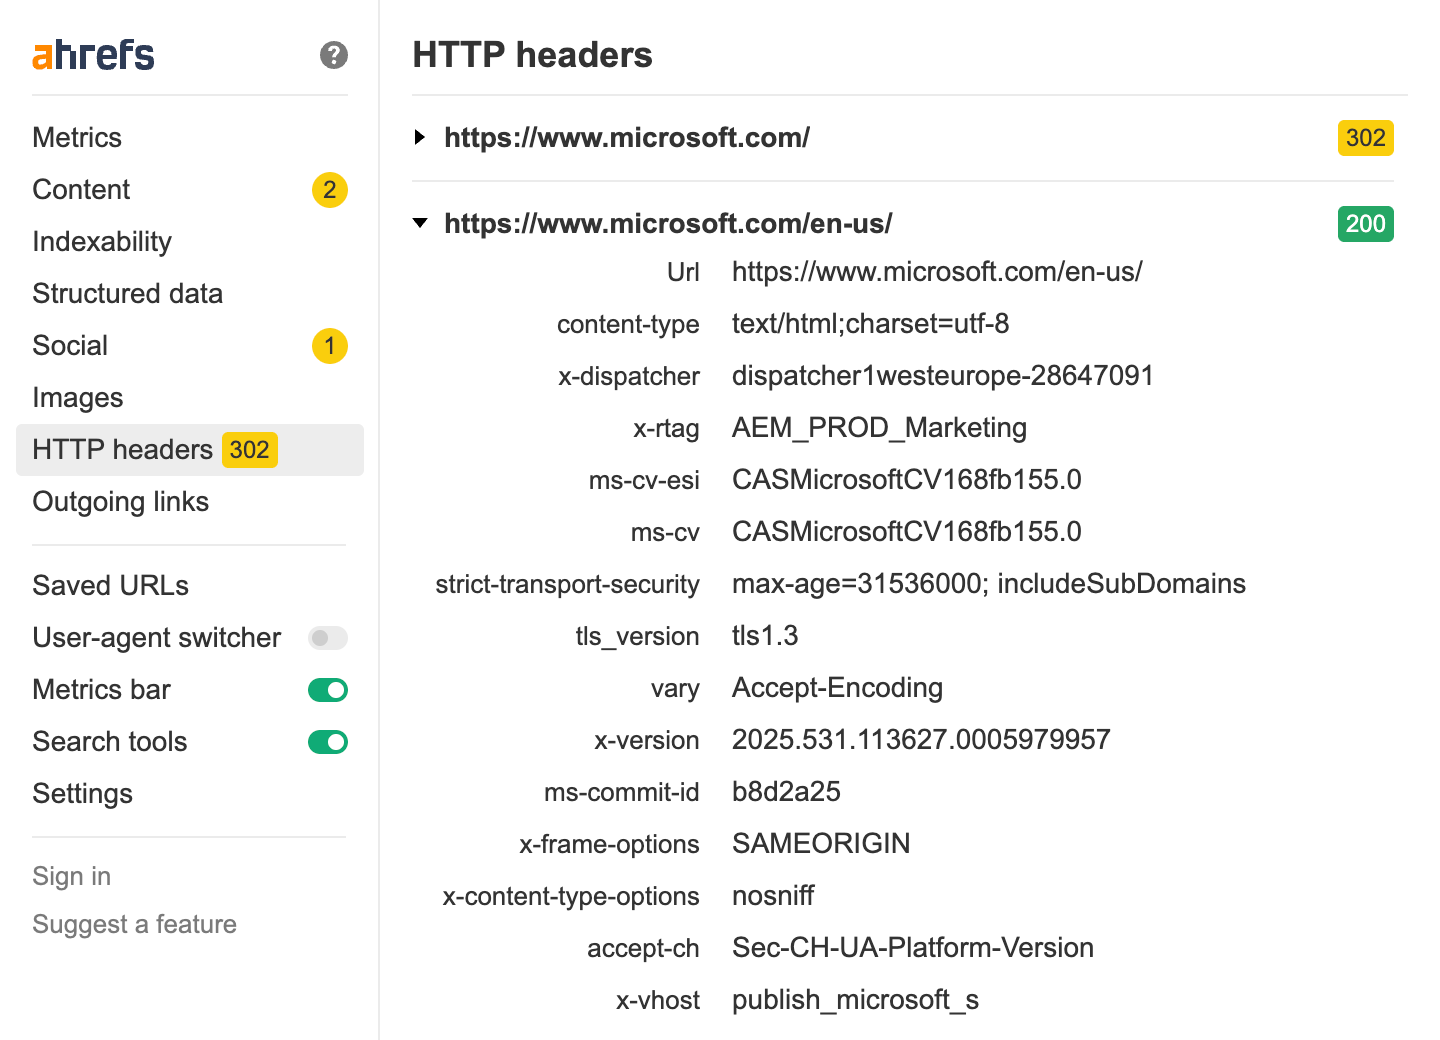This screenshot has width=1440, height=1040.
Task: Click the vary value Accept-Encoding
Action: point(838,688)
